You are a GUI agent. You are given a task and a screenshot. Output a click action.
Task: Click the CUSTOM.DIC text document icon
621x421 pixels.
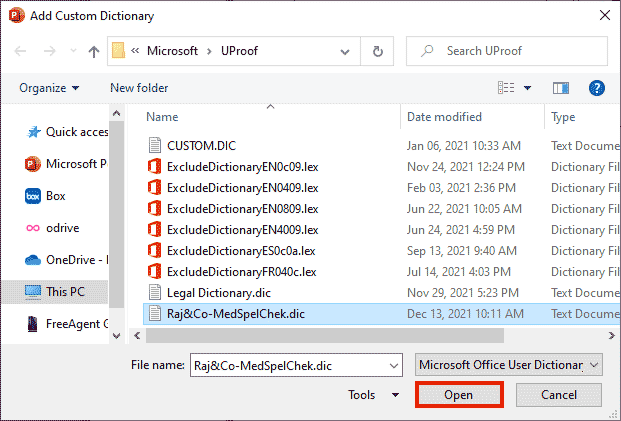point(154,145)
